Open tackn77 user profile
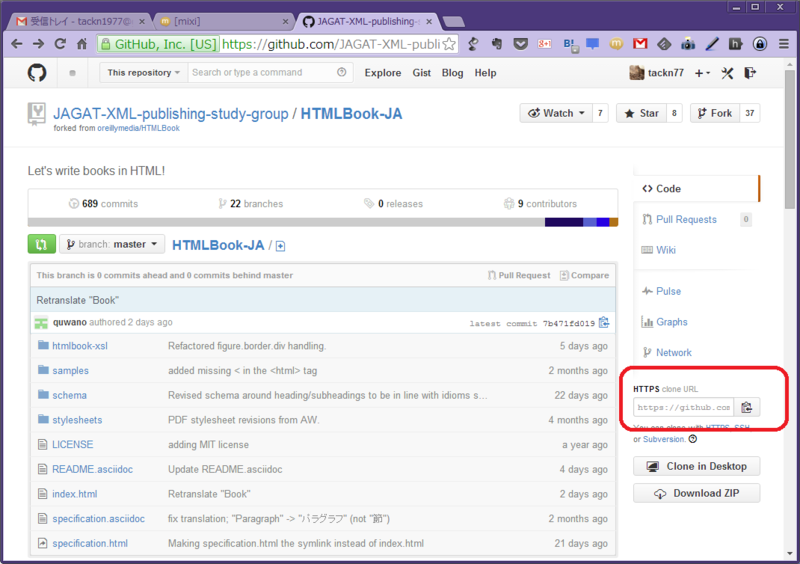800x564 pixels. 657,73
